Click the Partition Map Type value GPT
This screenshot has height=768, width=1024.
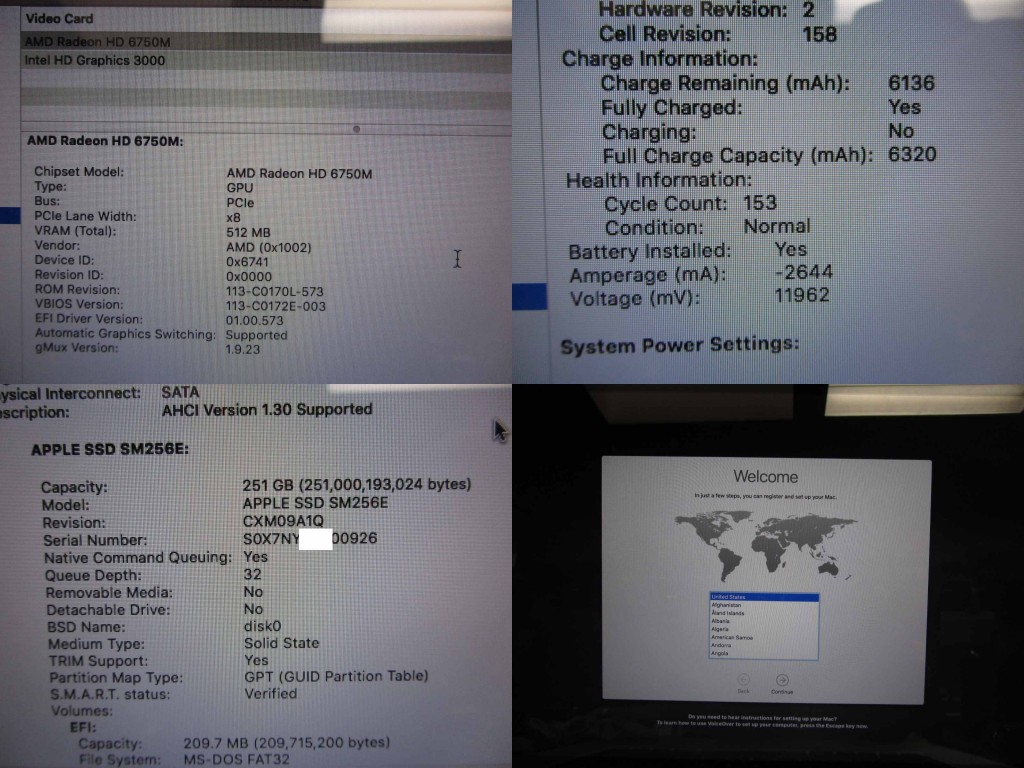click(336, 677)
